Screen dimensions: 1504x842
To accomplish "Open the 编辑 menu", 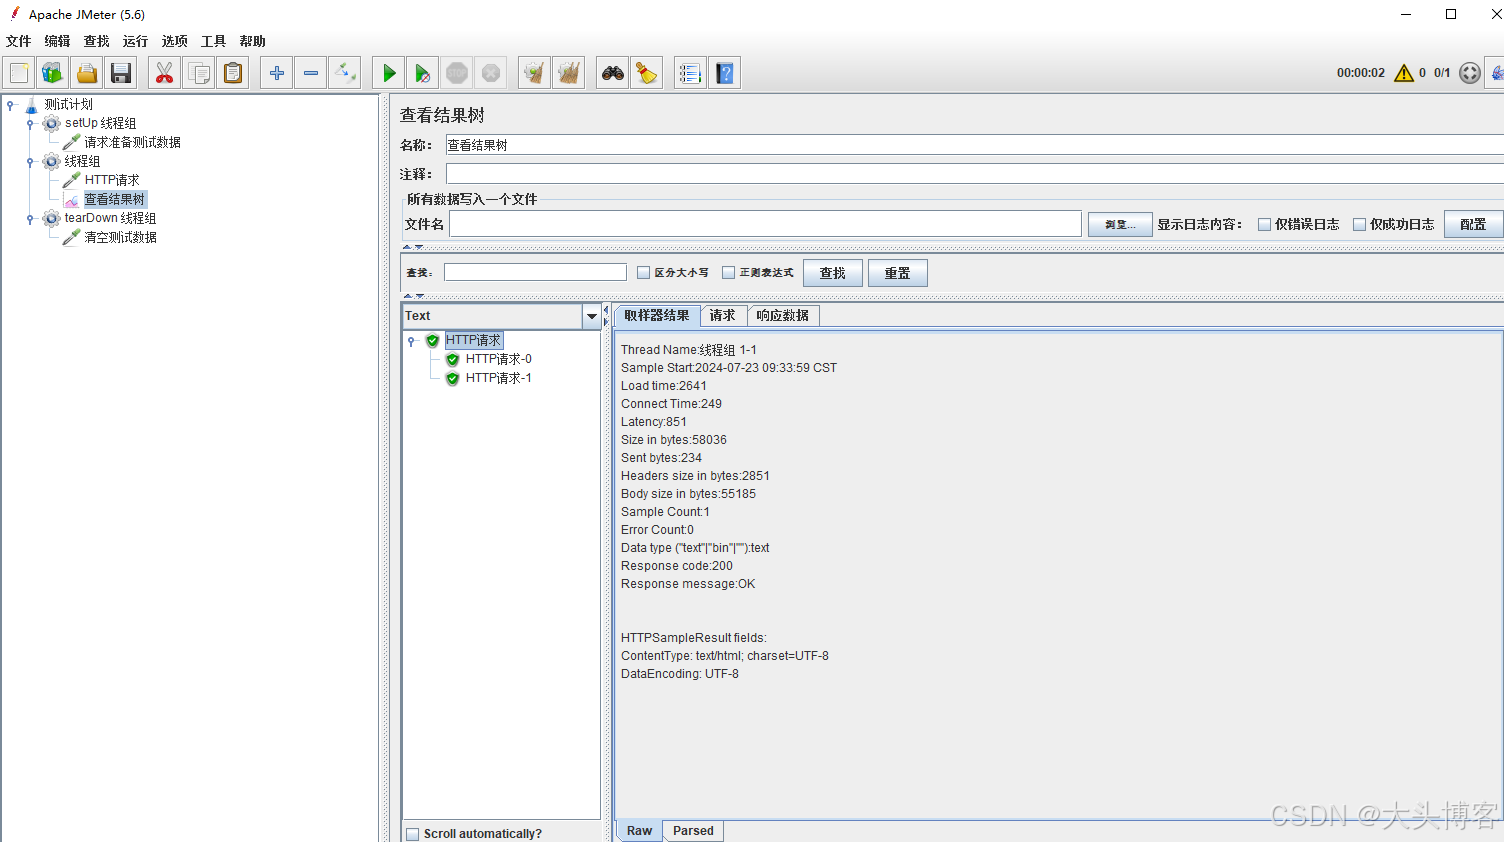I will click(x=58, y=41).
